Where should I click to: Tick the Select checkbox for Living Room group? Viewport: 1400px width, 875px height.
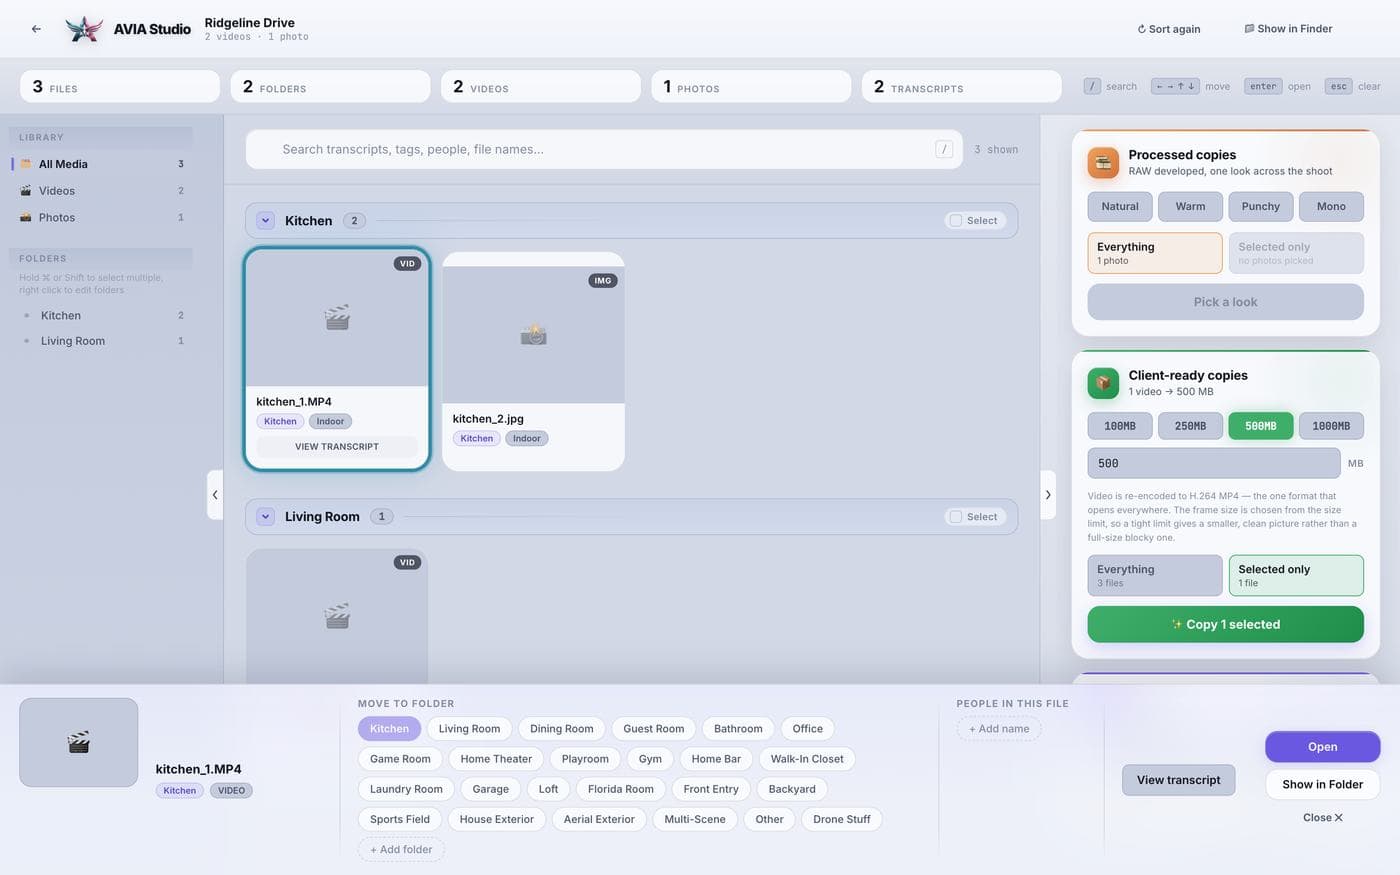pos(956,517)
